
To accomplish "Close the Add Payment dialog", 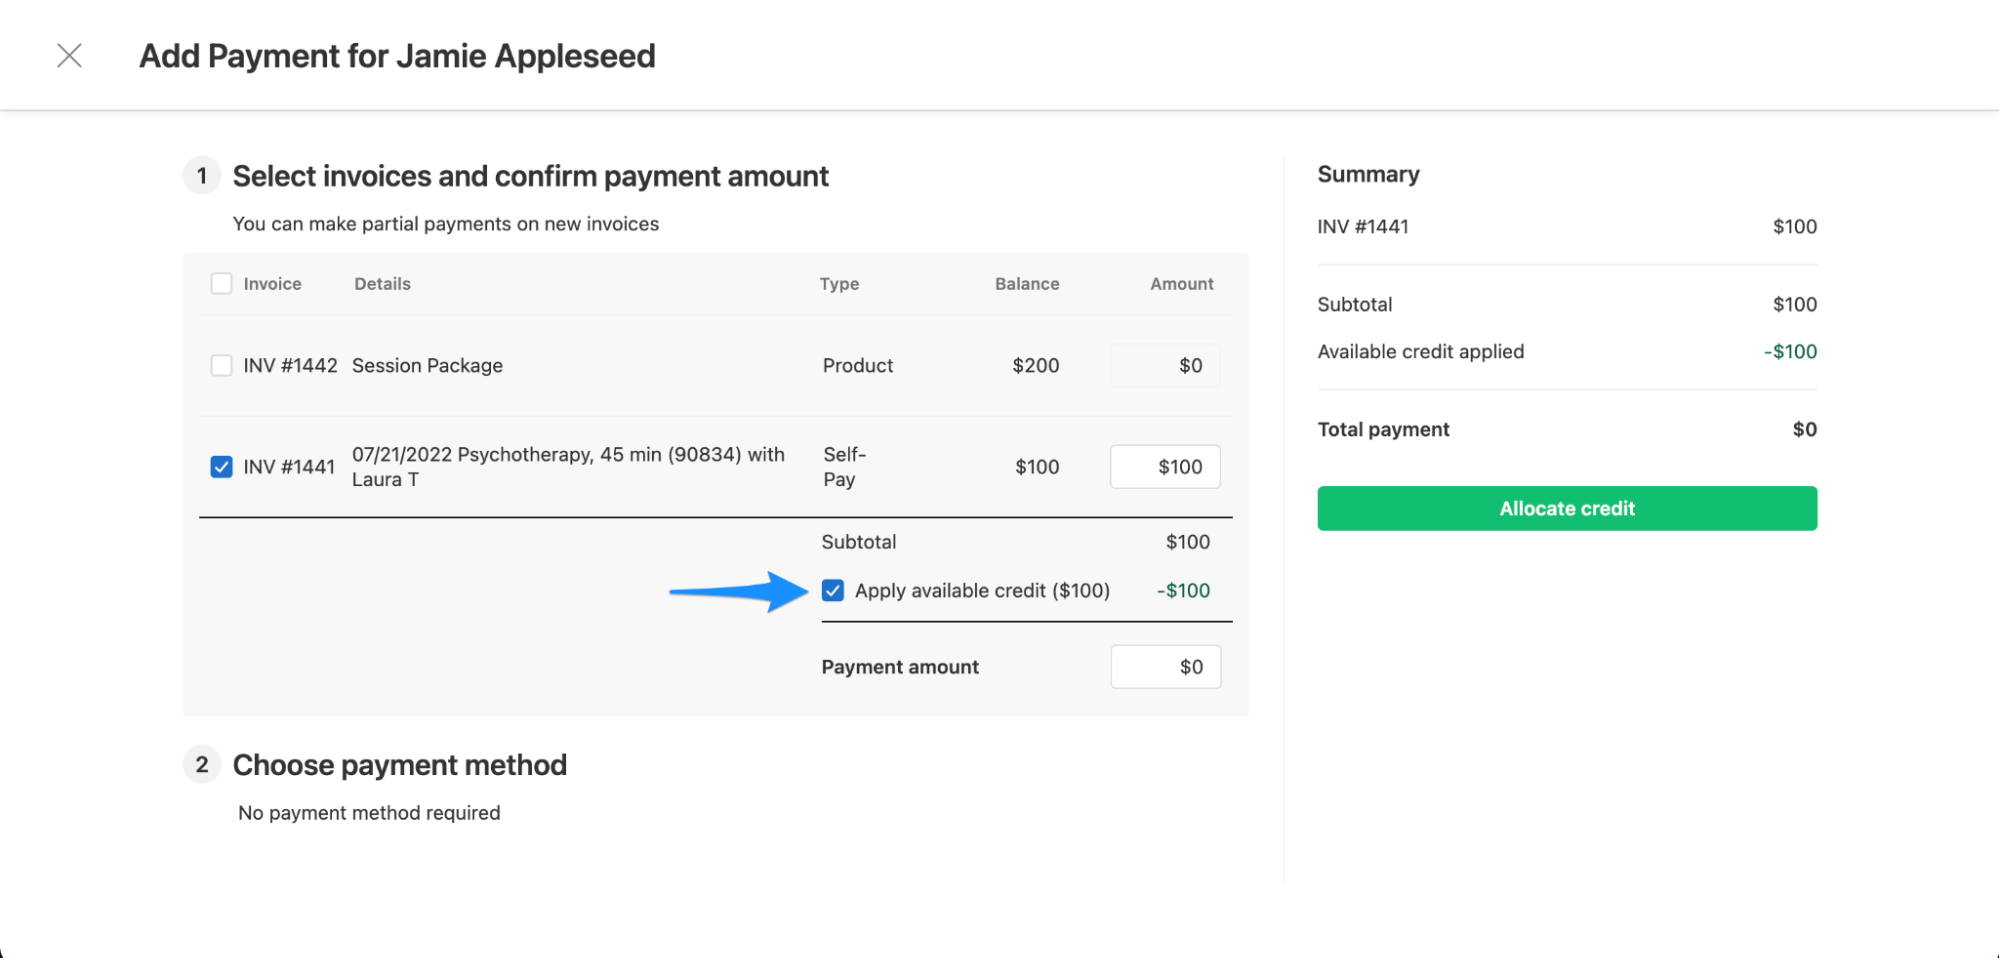I will click(69, 55).
